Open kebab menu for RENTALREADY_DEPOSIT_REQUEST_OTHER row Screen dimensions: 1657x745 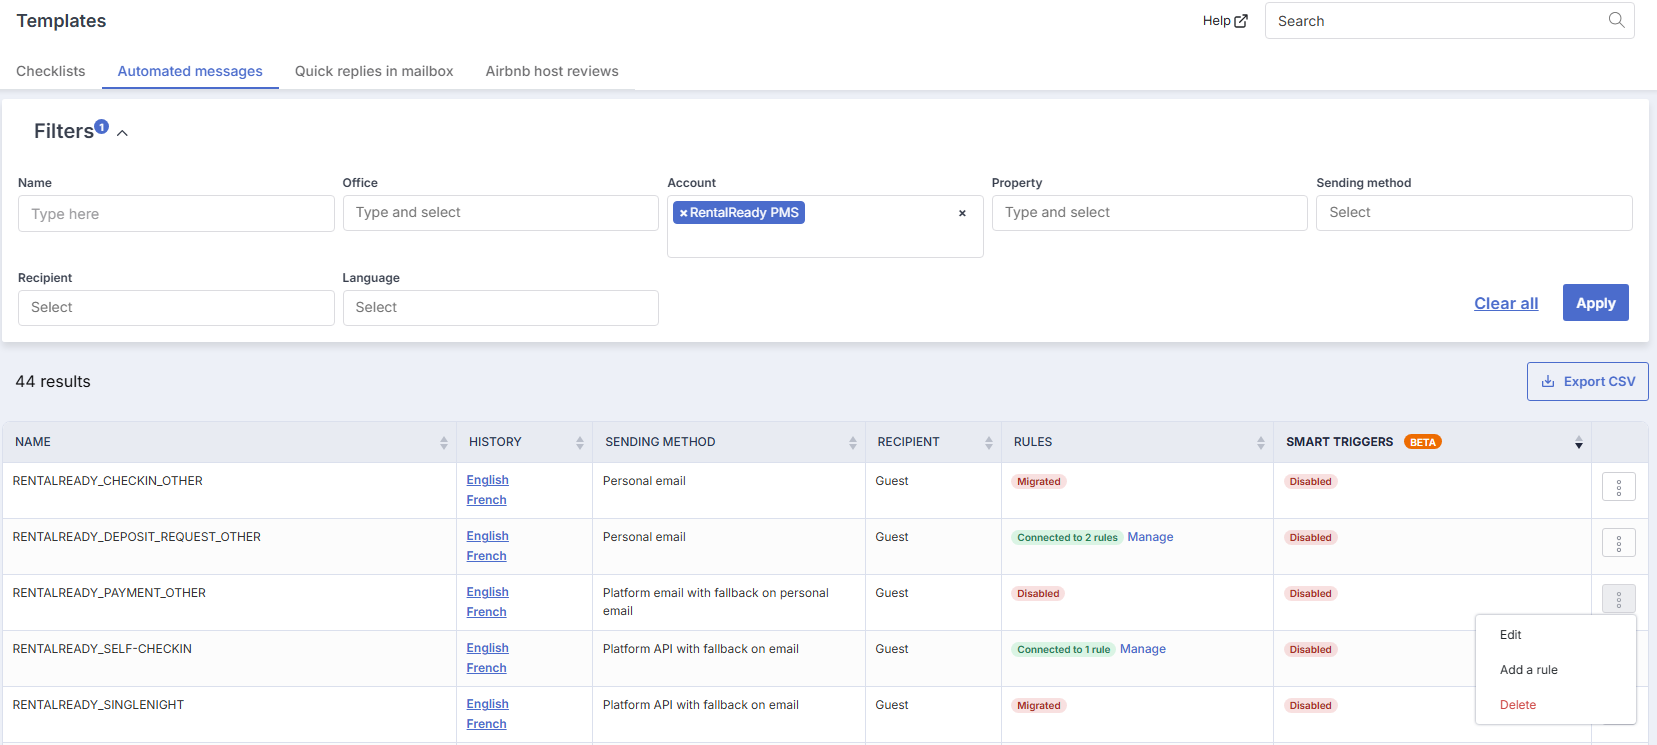point(1619,543)
